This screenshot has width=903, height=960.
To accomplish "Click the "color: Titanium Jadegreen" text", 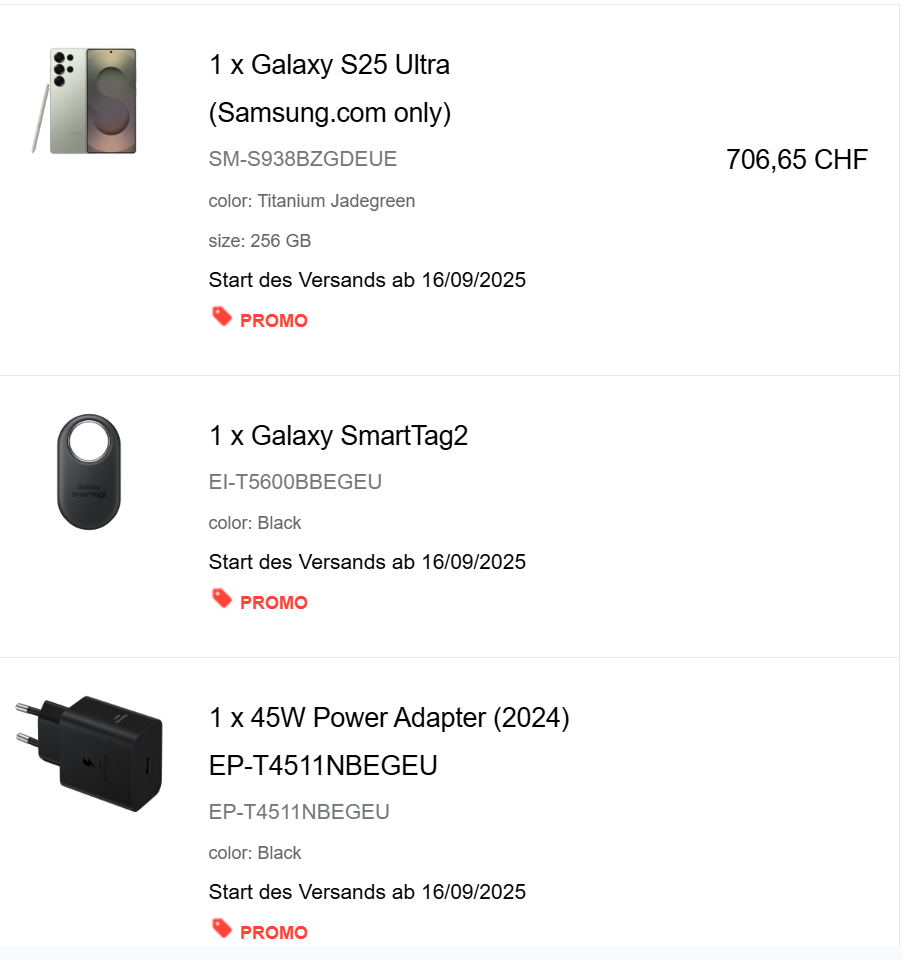I will pos(311,201).
